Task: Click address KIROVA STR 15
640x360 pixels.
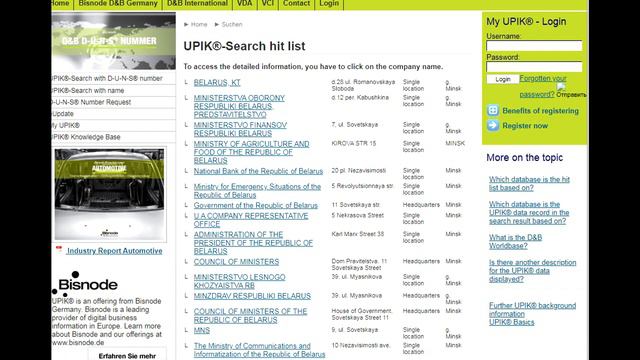Action: [353, 143]
